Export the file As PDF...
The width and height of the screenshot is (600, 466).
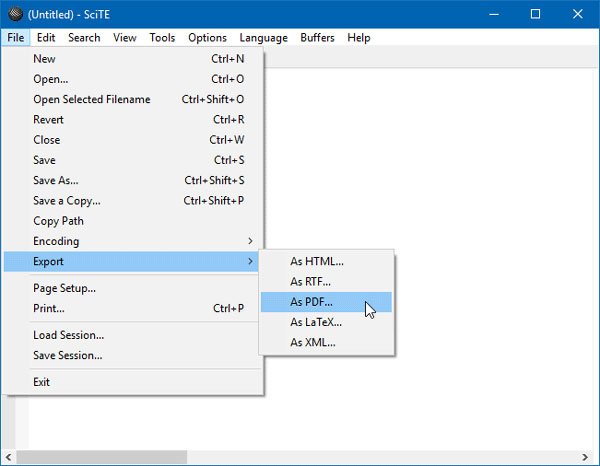pyautogui.click(x=326, y=302)
